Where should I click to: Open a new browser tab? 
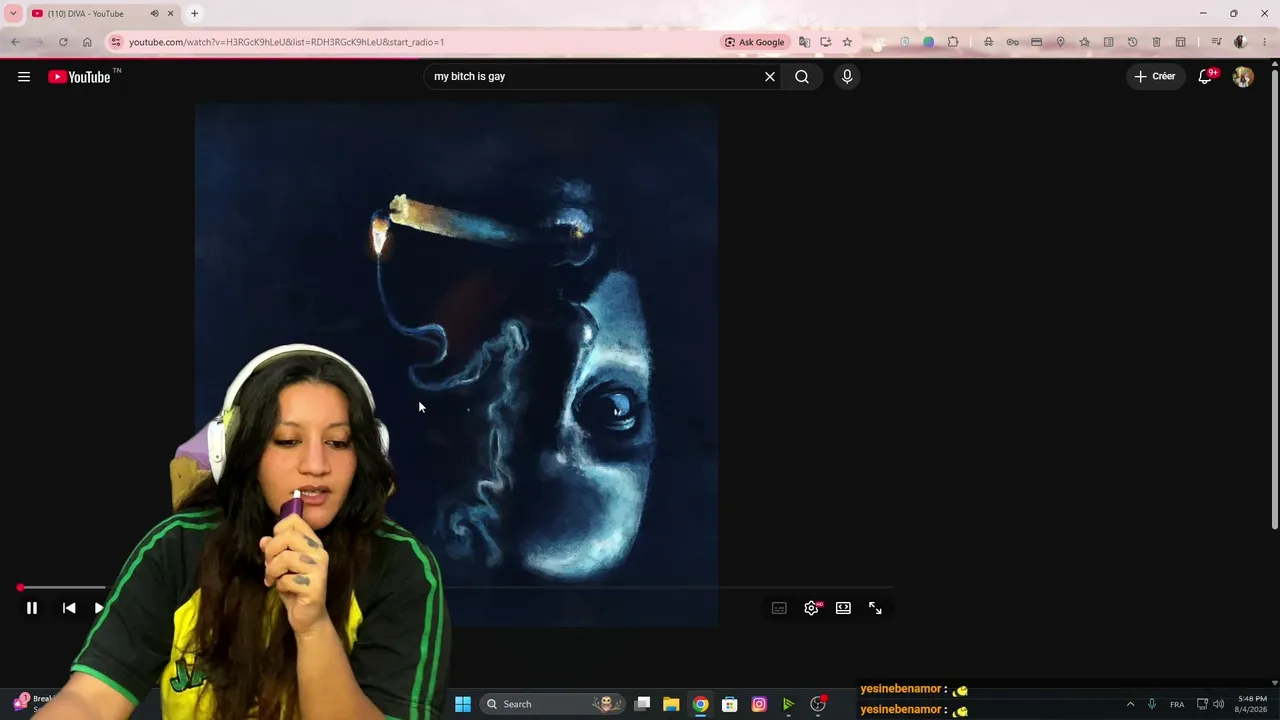[194, 14]
